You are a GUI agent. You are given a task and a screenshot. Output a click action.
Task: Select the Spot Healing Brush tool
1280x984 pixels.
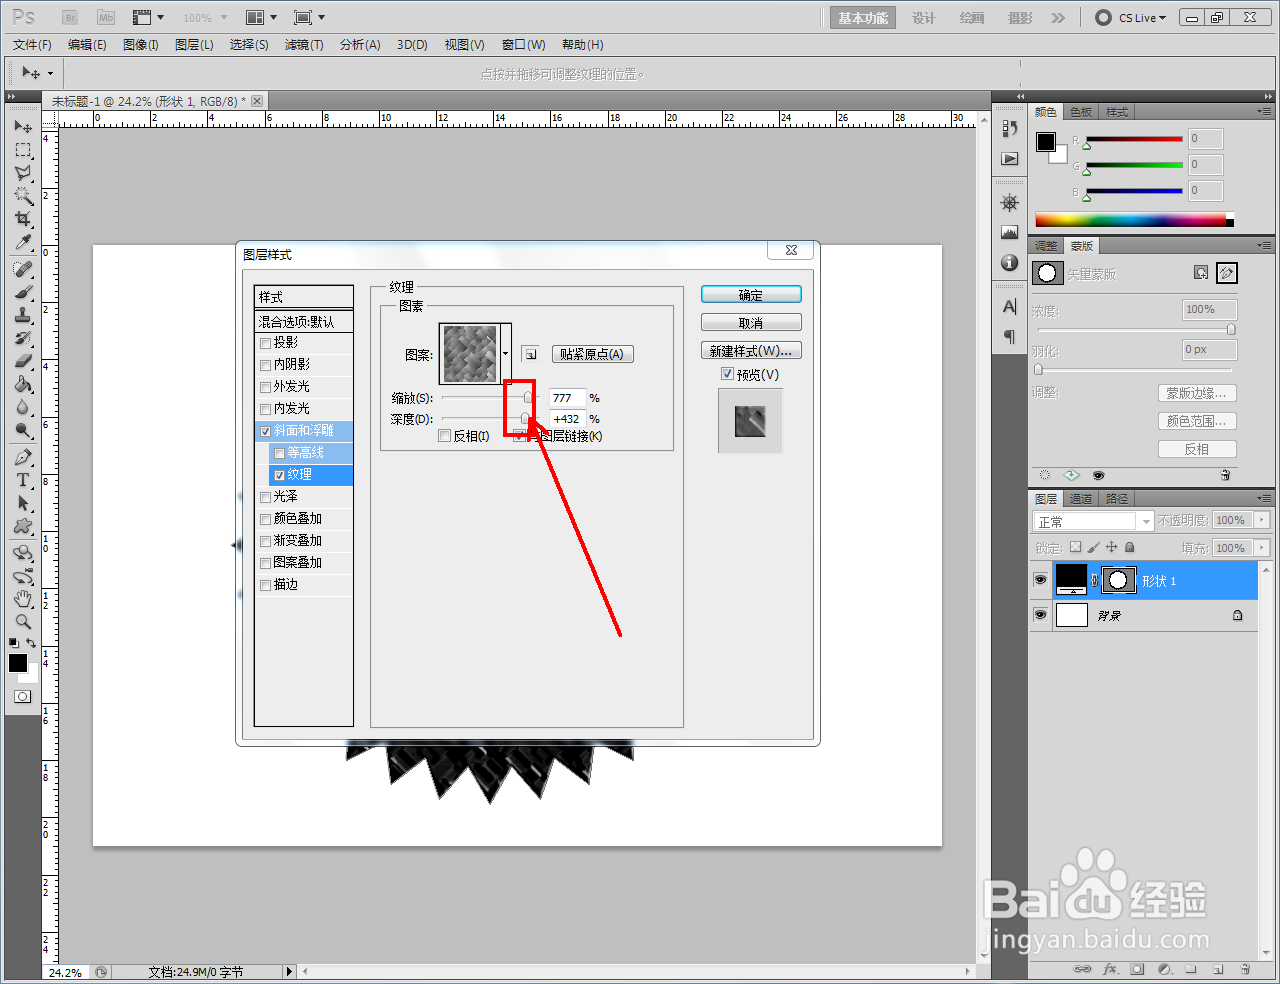click(22, 270)
